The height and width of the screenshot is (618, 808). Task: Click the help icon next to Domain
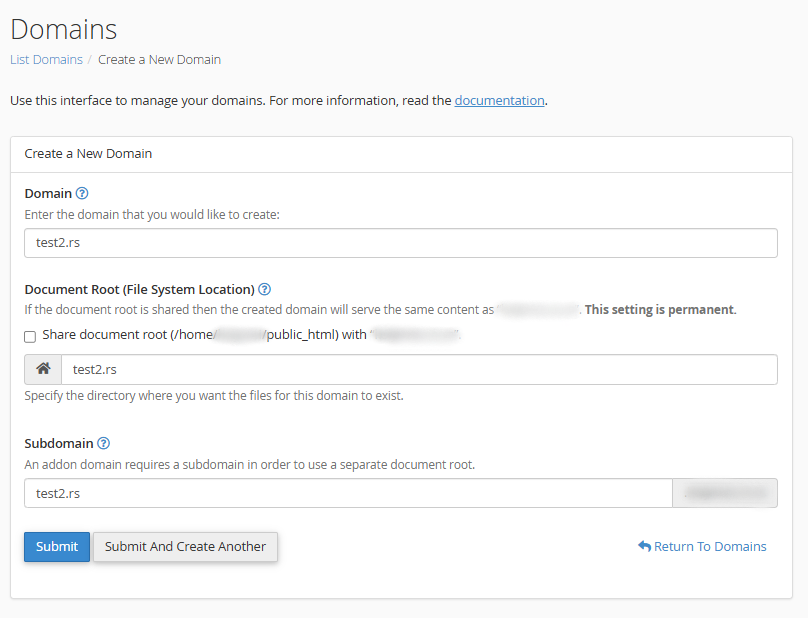(x=82, y=193)
